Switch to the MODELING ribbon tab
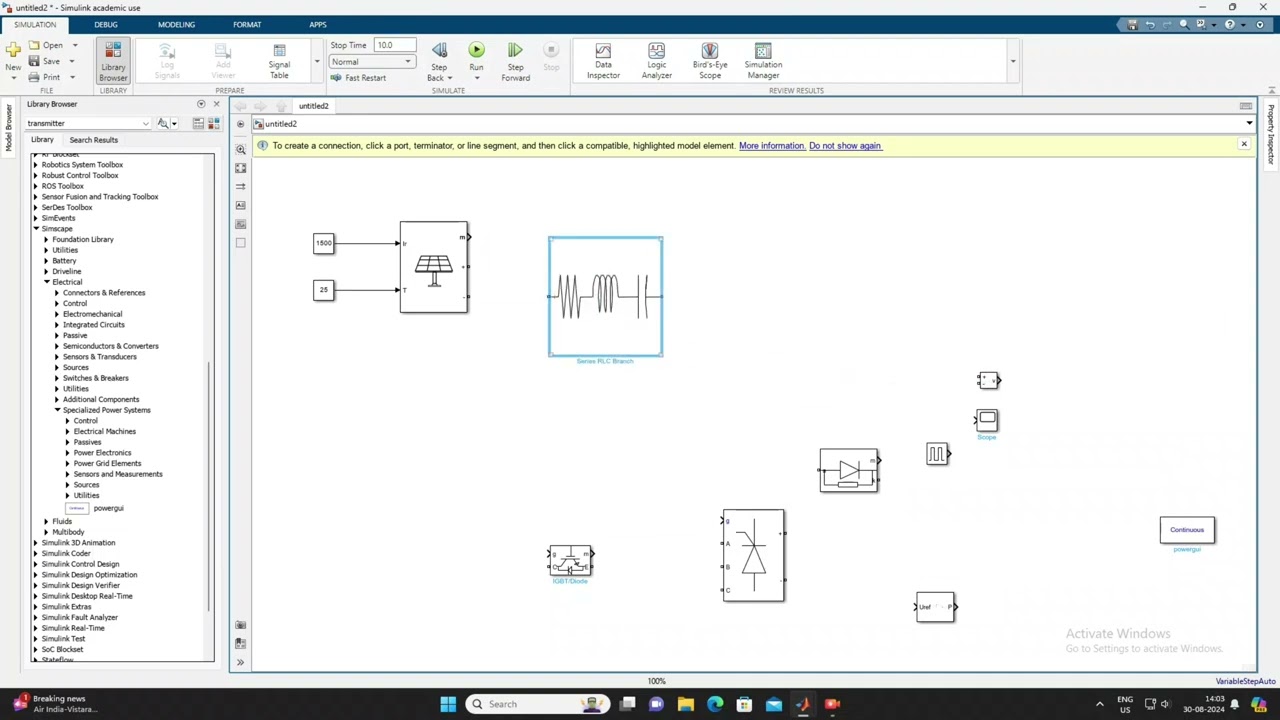Screen dimensions: 1280x720 176,24
